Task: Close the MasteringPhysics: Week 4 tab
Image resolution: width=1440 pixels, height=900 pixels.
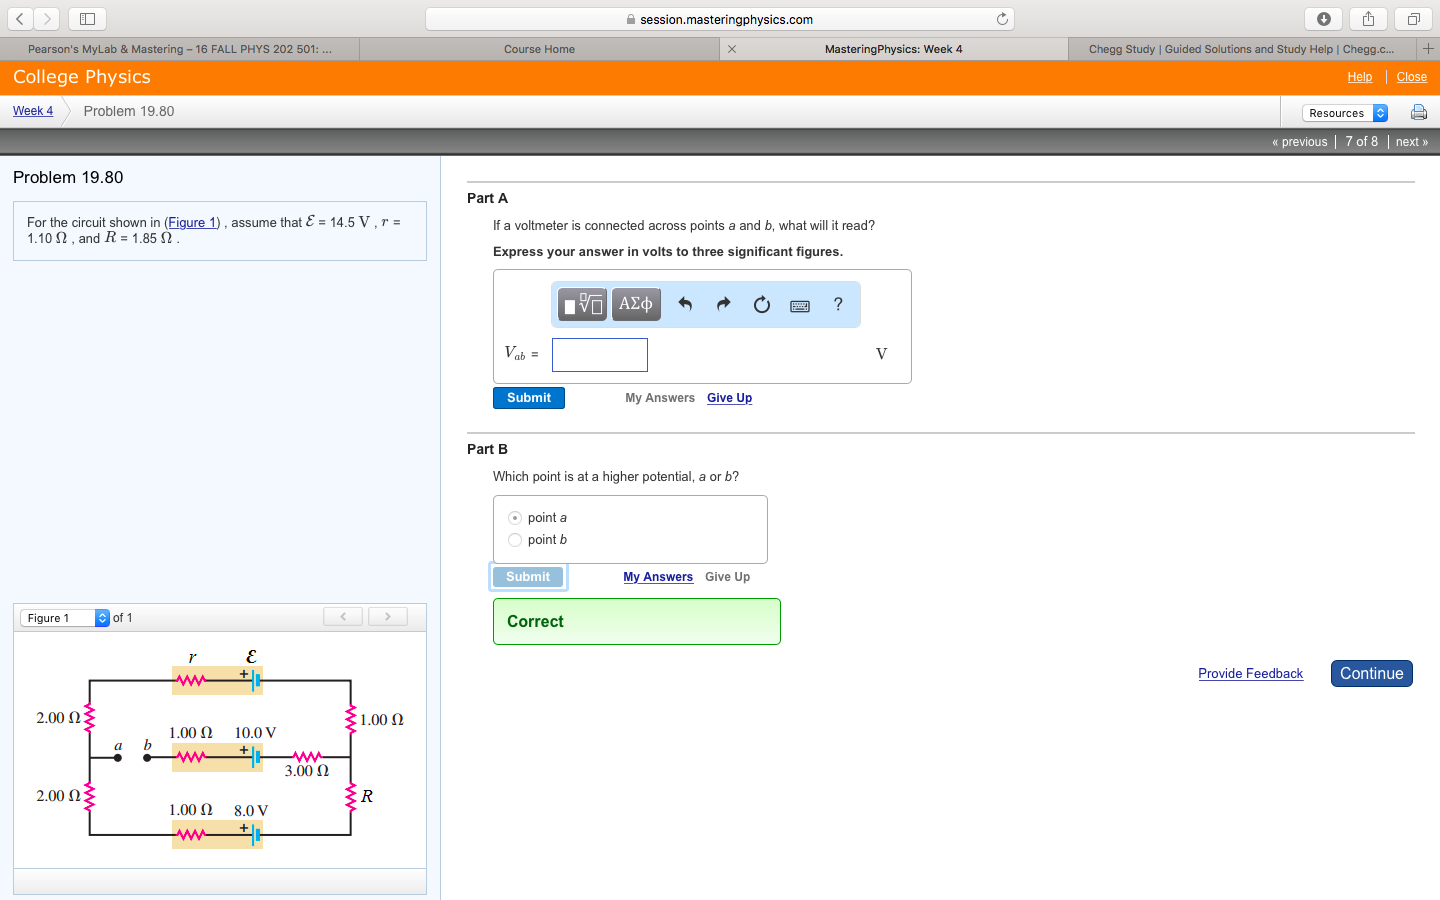Action: (732, 49)
